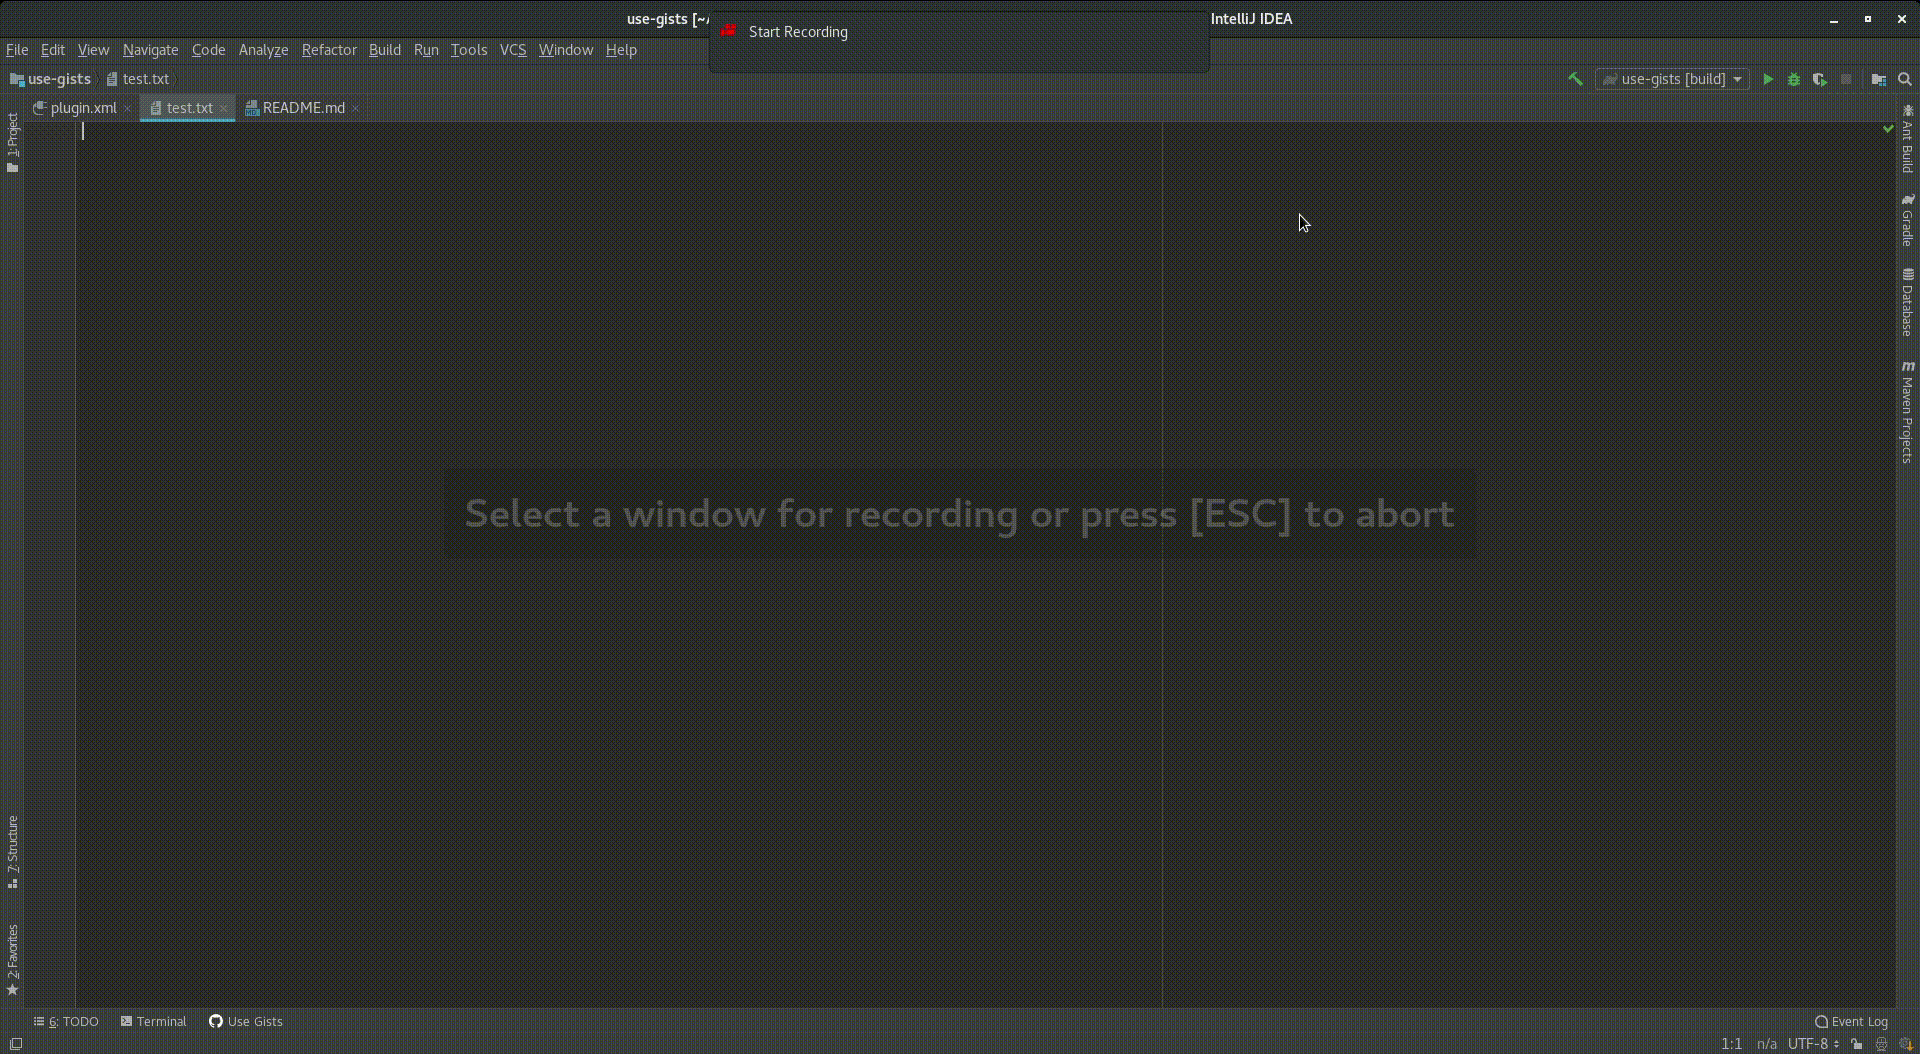Click the Search Everywhere magnifier icon
Viewport: 1920px width, 1054px height.
click(x=1904, y=79)
